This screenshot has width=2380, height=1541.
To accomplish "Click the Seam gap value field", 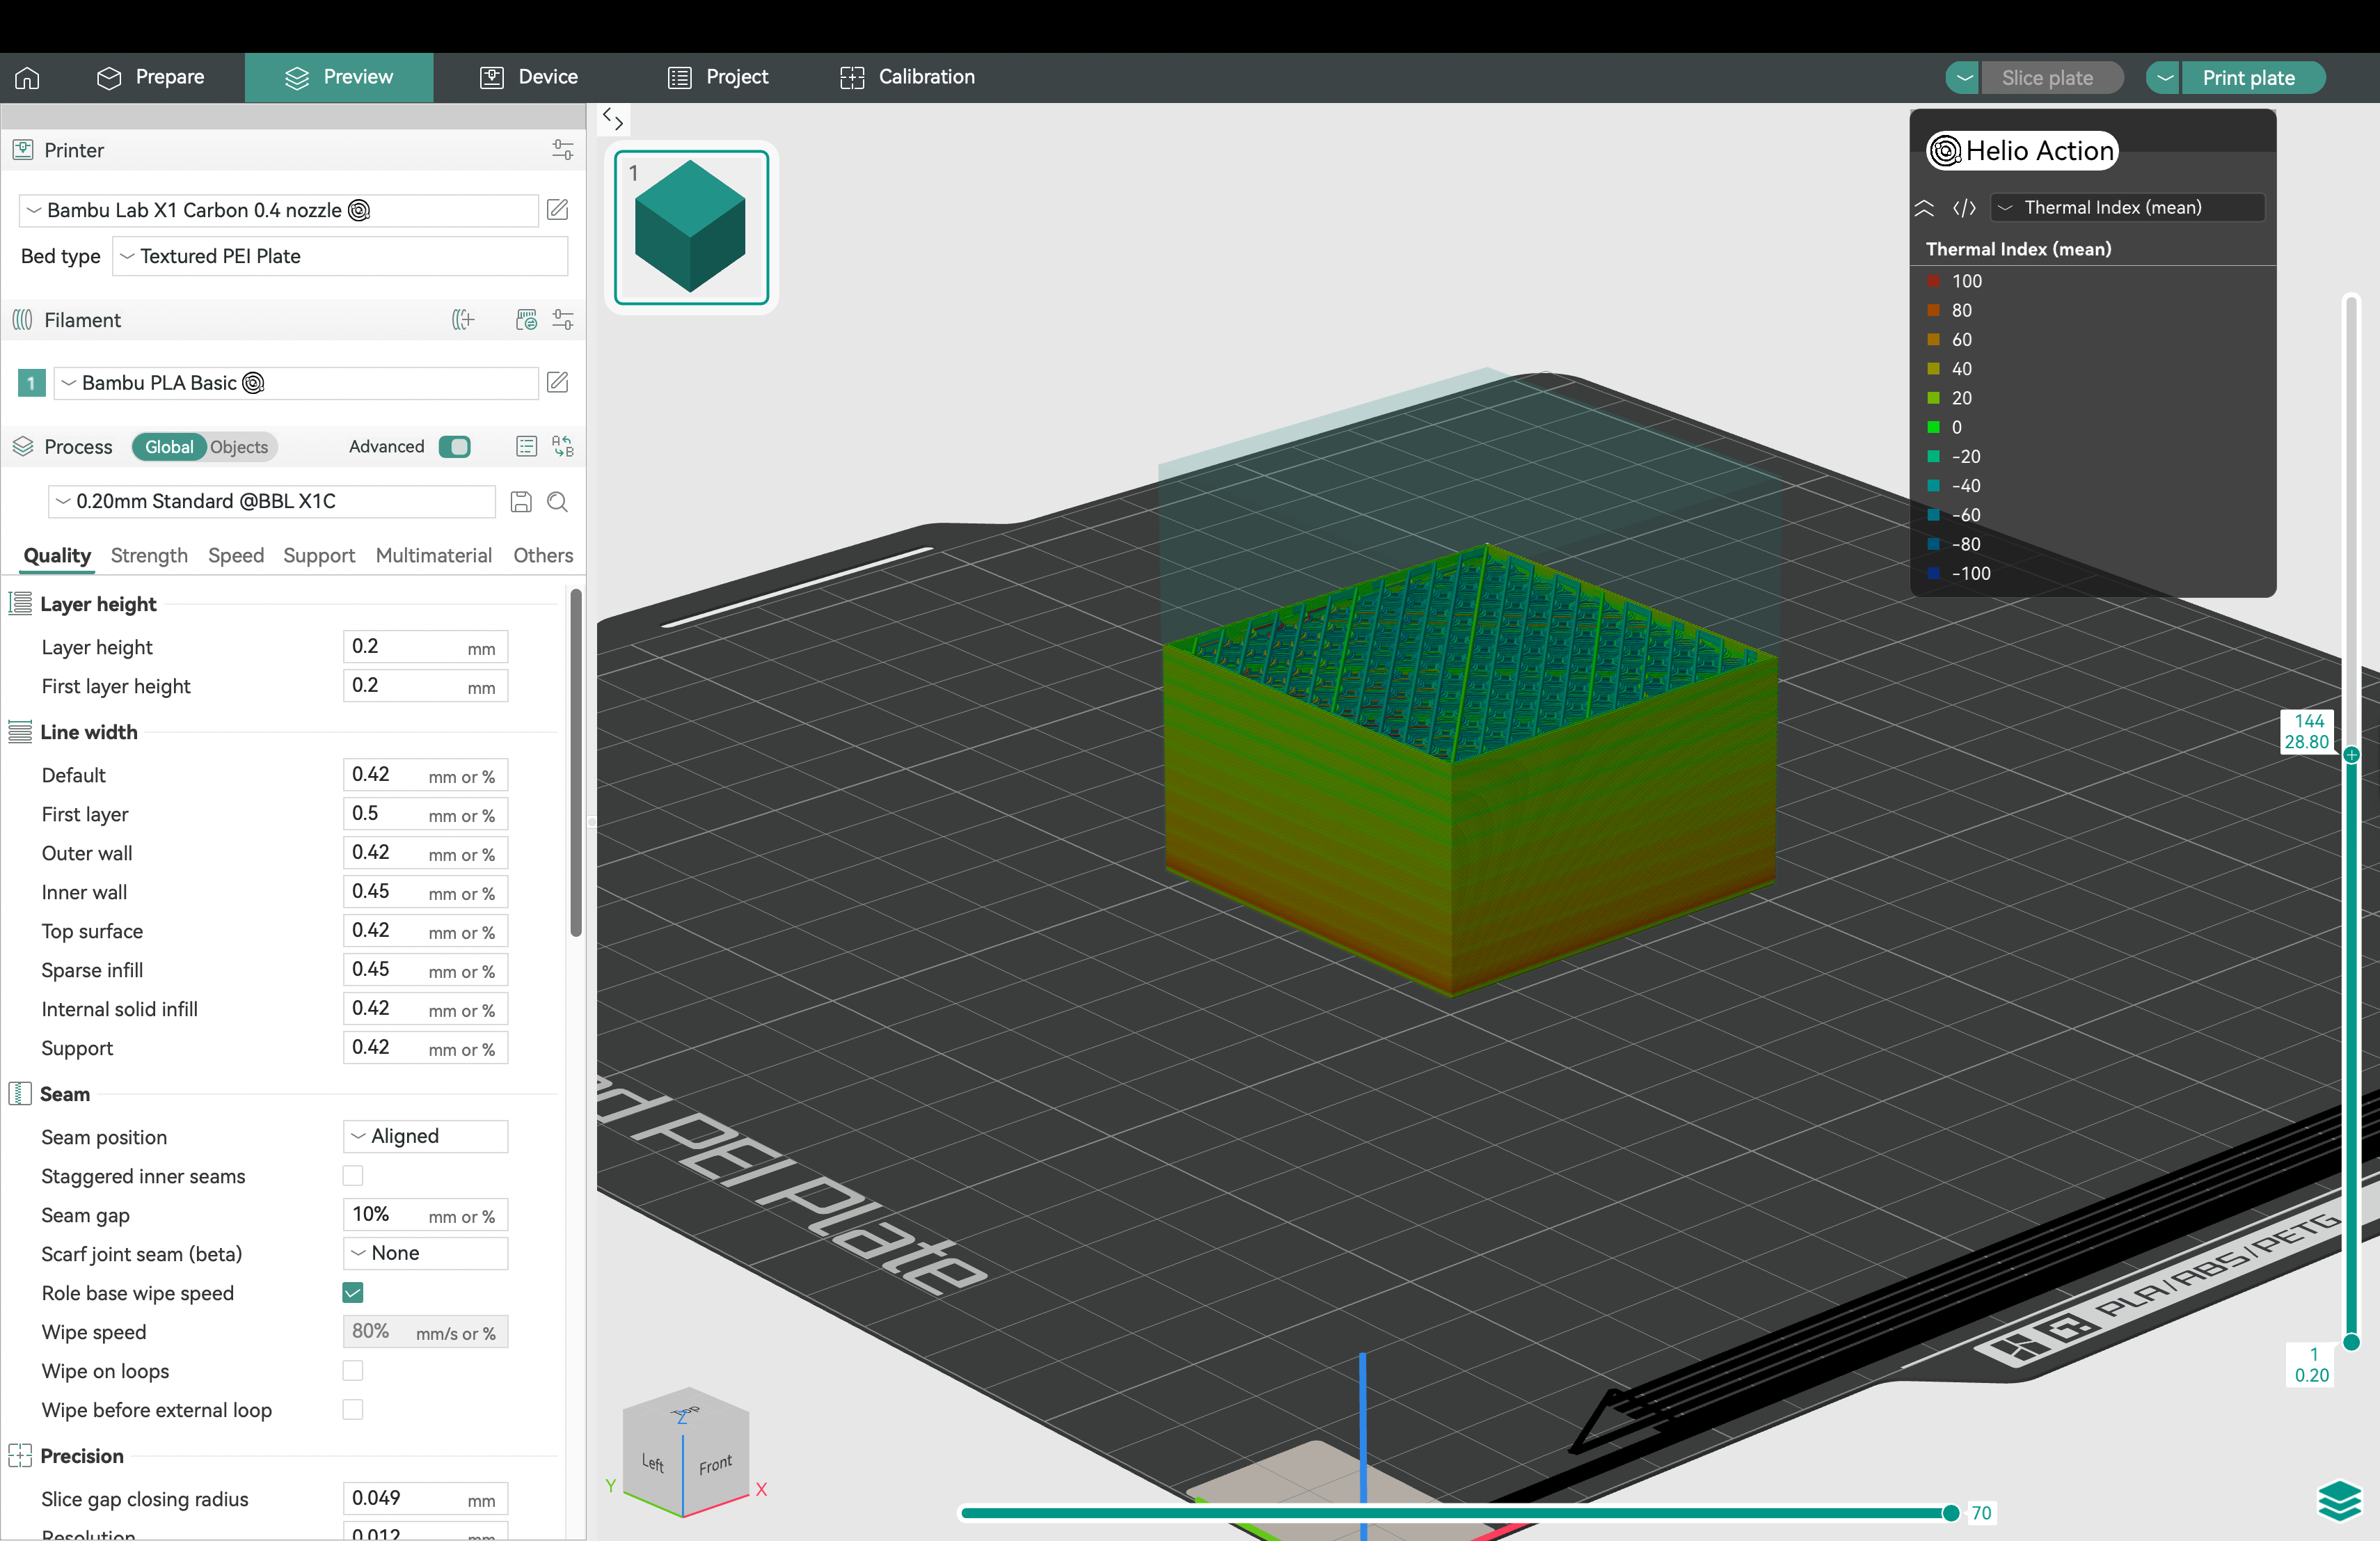I will [x=426, y=1215].
